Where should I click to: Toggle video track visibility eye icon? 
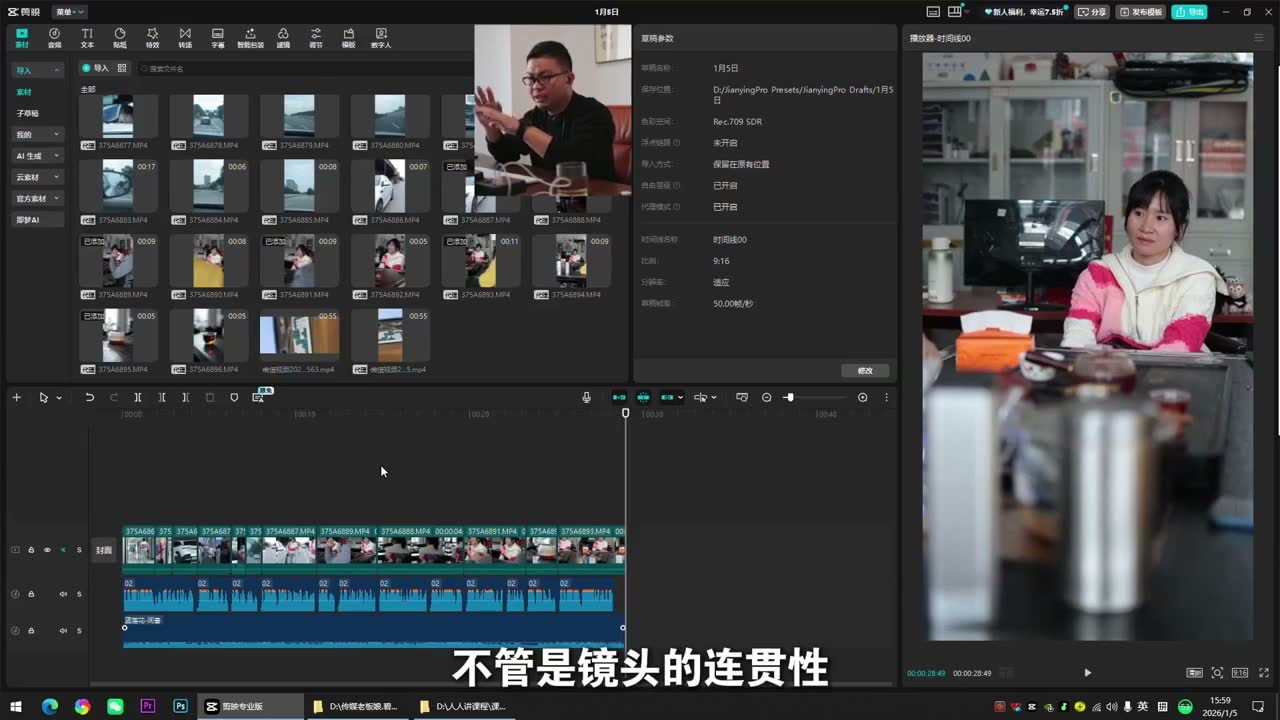(x=47, y=550)
